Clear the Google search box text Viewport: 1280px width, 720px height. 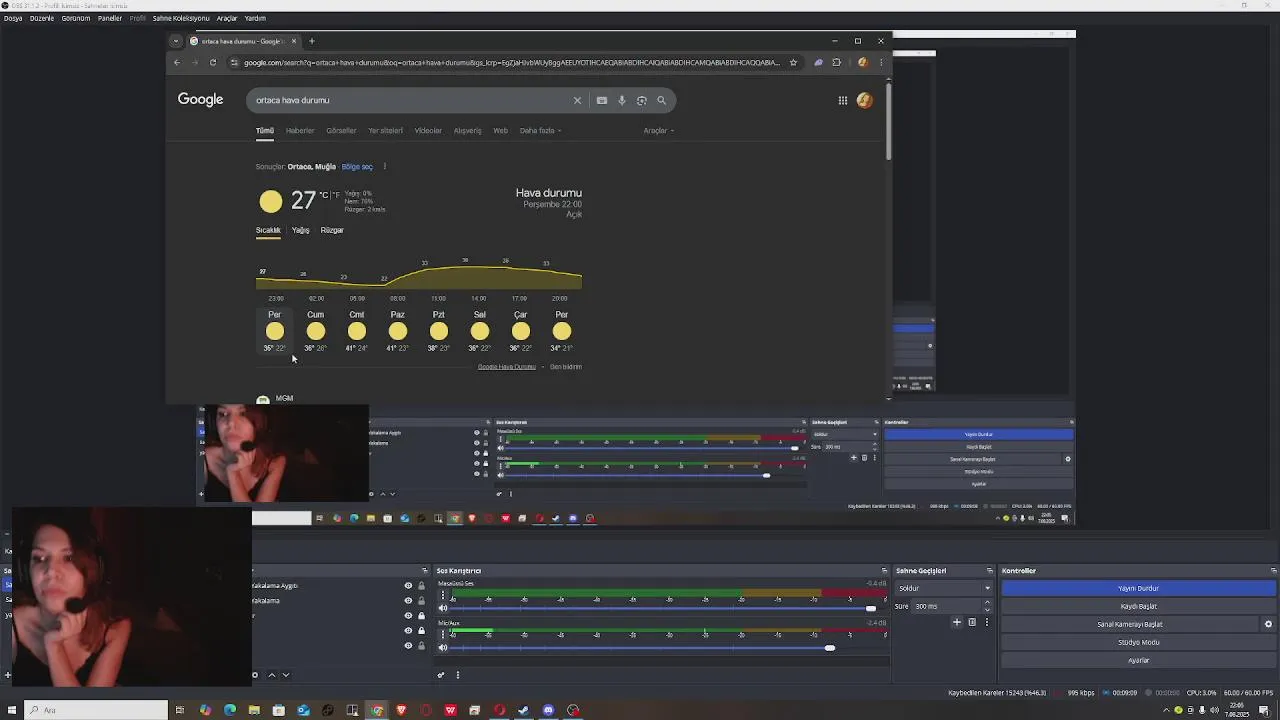(577, 100)
